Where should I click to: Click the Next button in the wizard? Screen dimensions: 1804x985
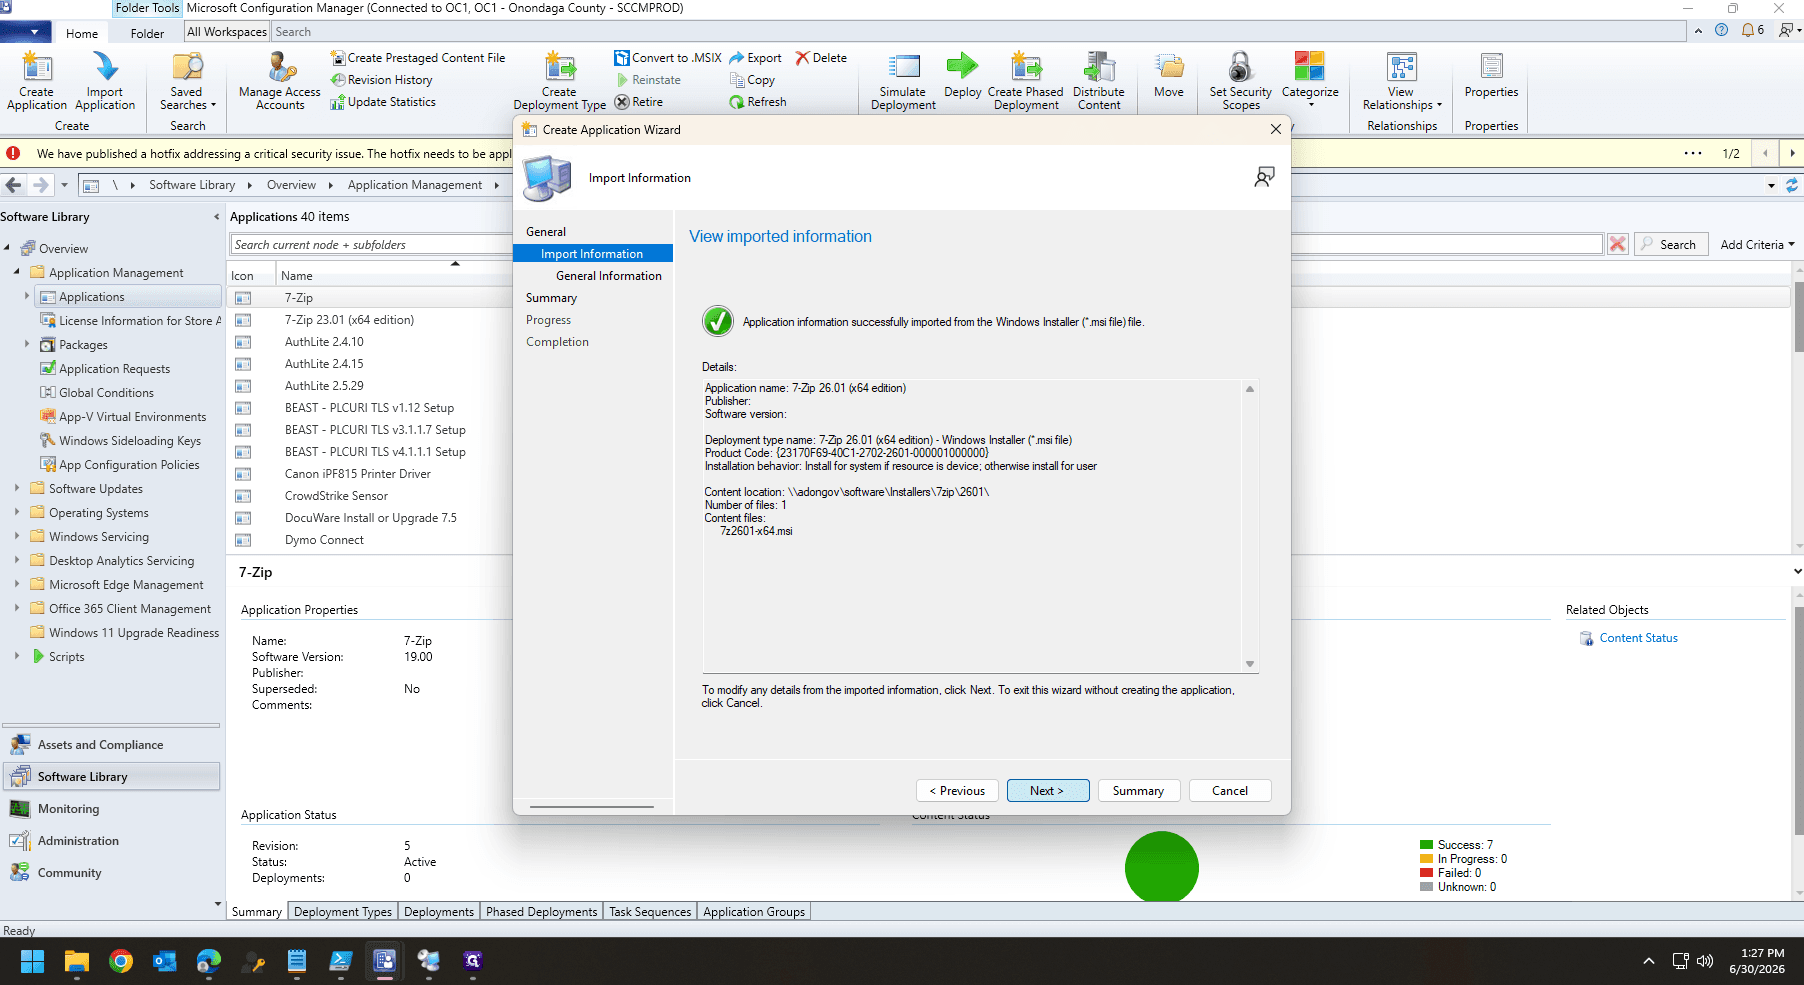(x=1047, y=791)
